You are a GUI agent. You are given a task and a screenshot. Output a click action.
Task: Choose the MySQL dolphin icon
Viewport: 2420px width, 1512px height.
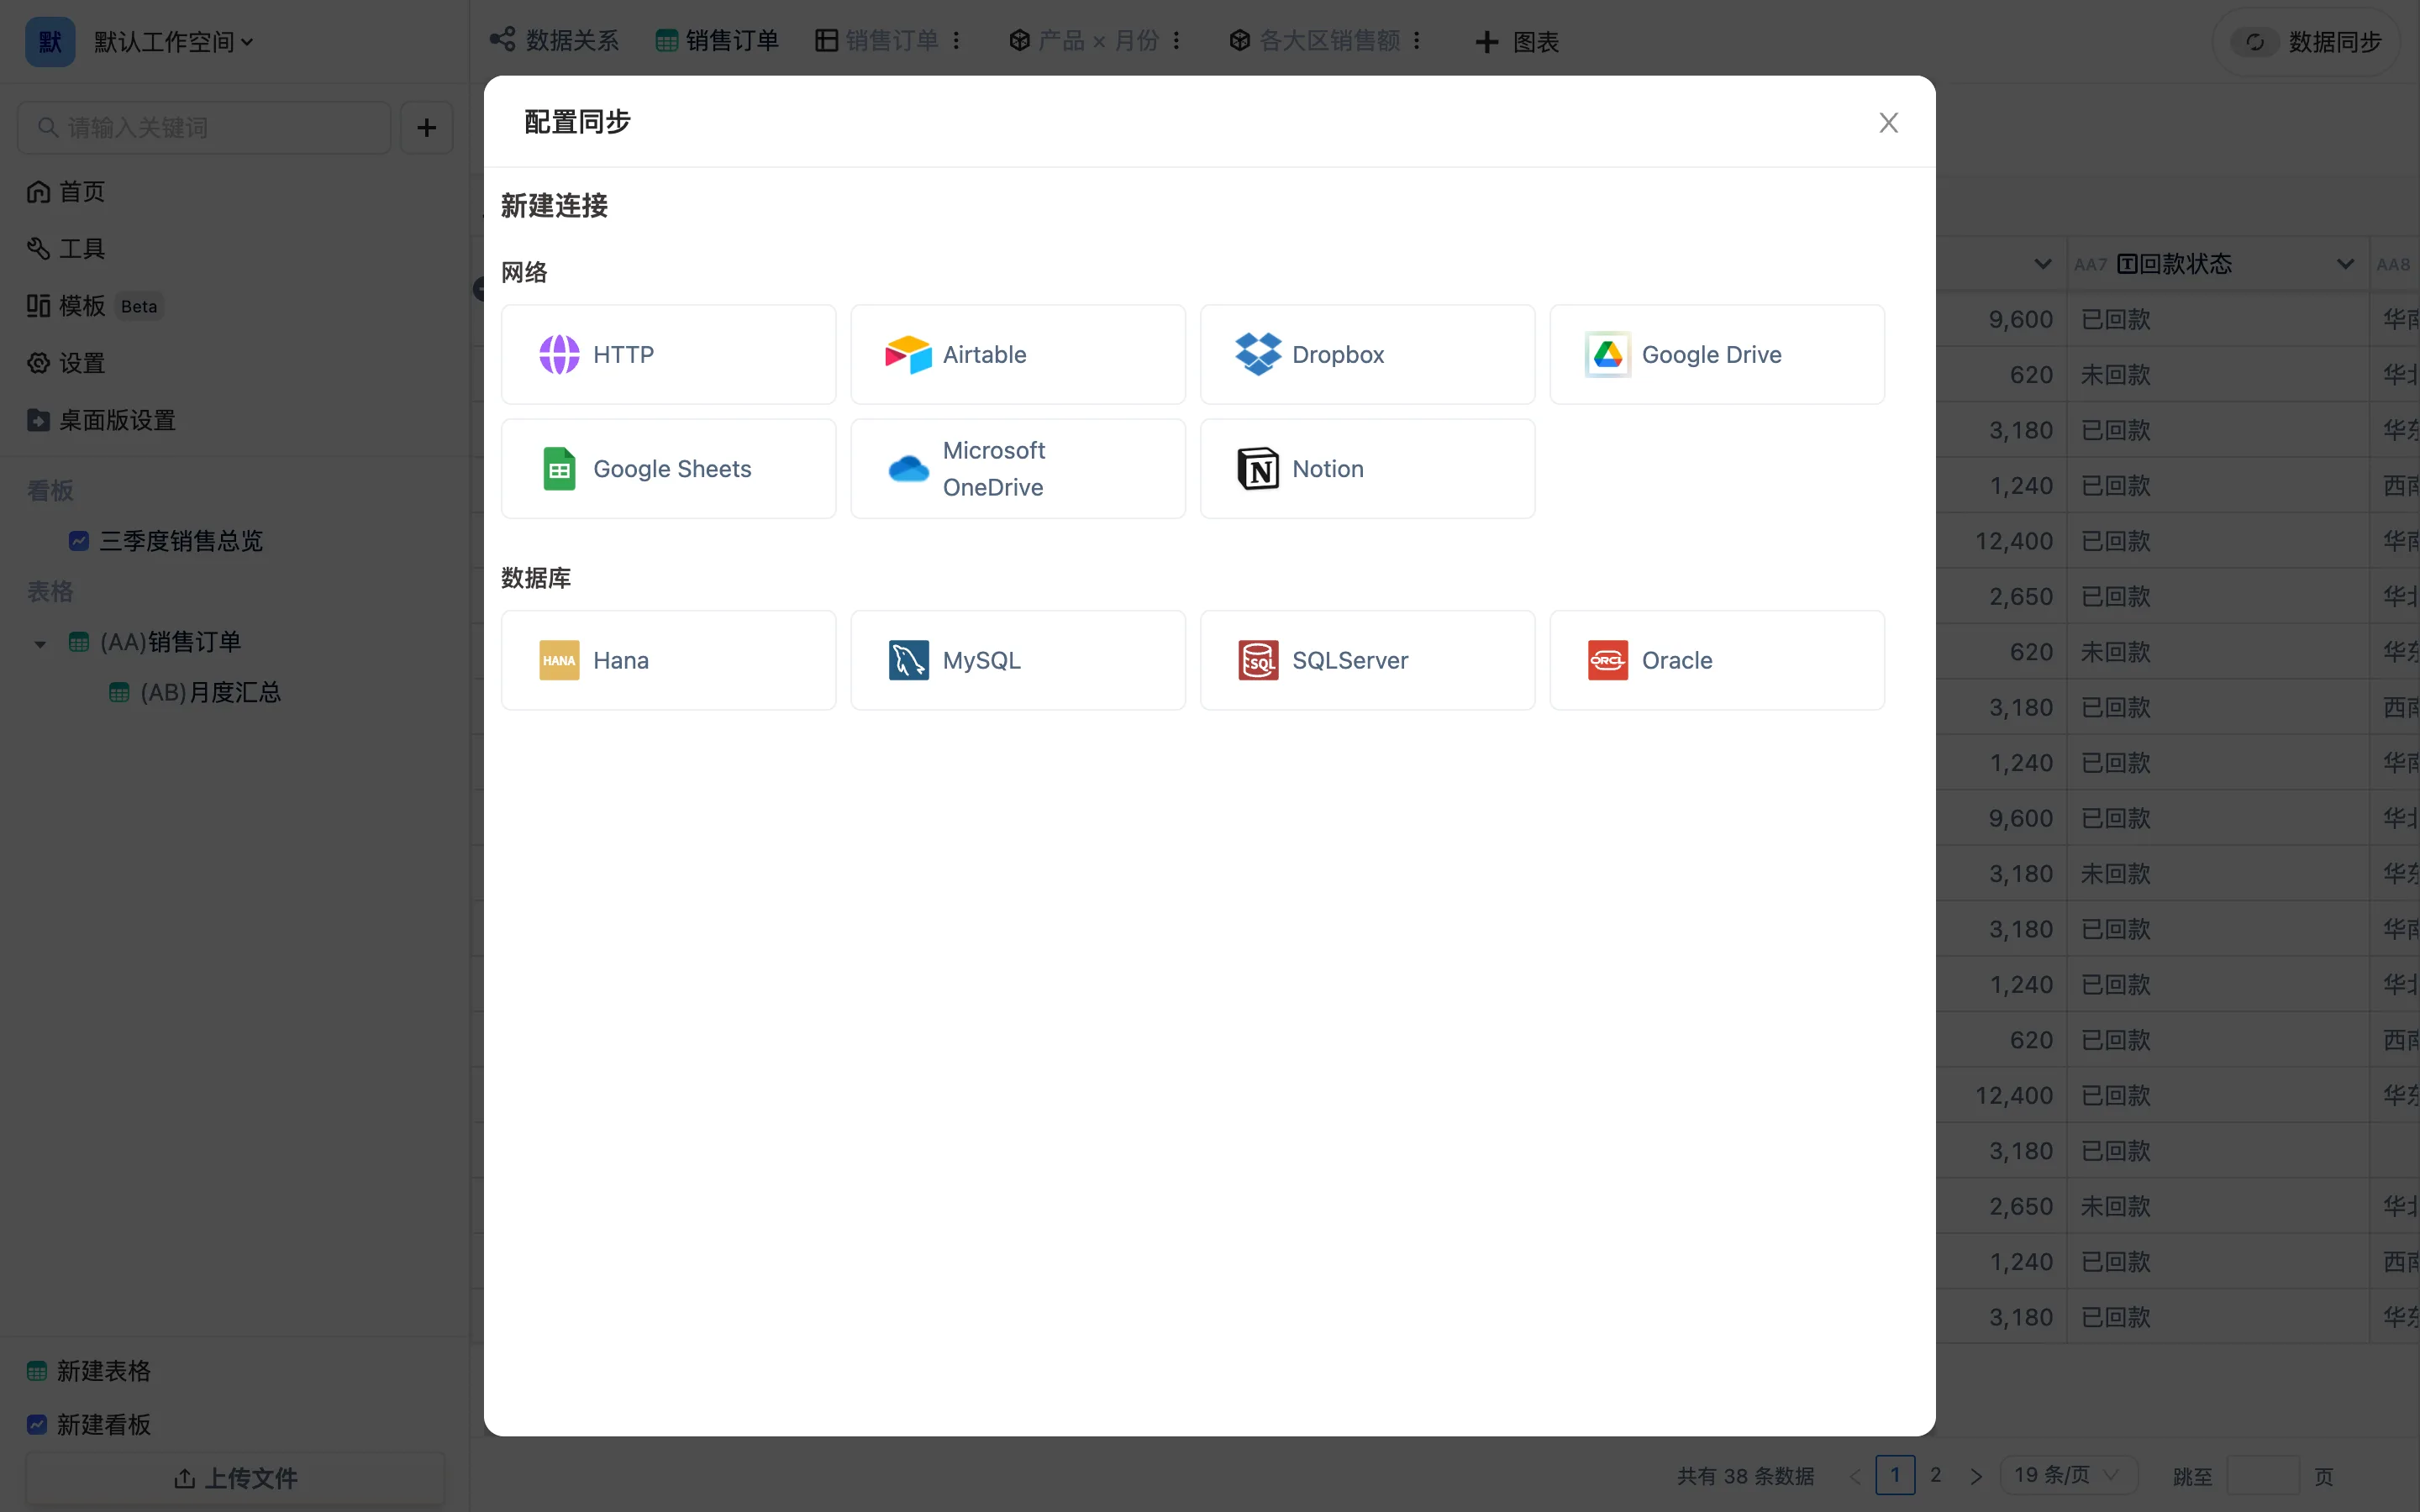(908, 661)
